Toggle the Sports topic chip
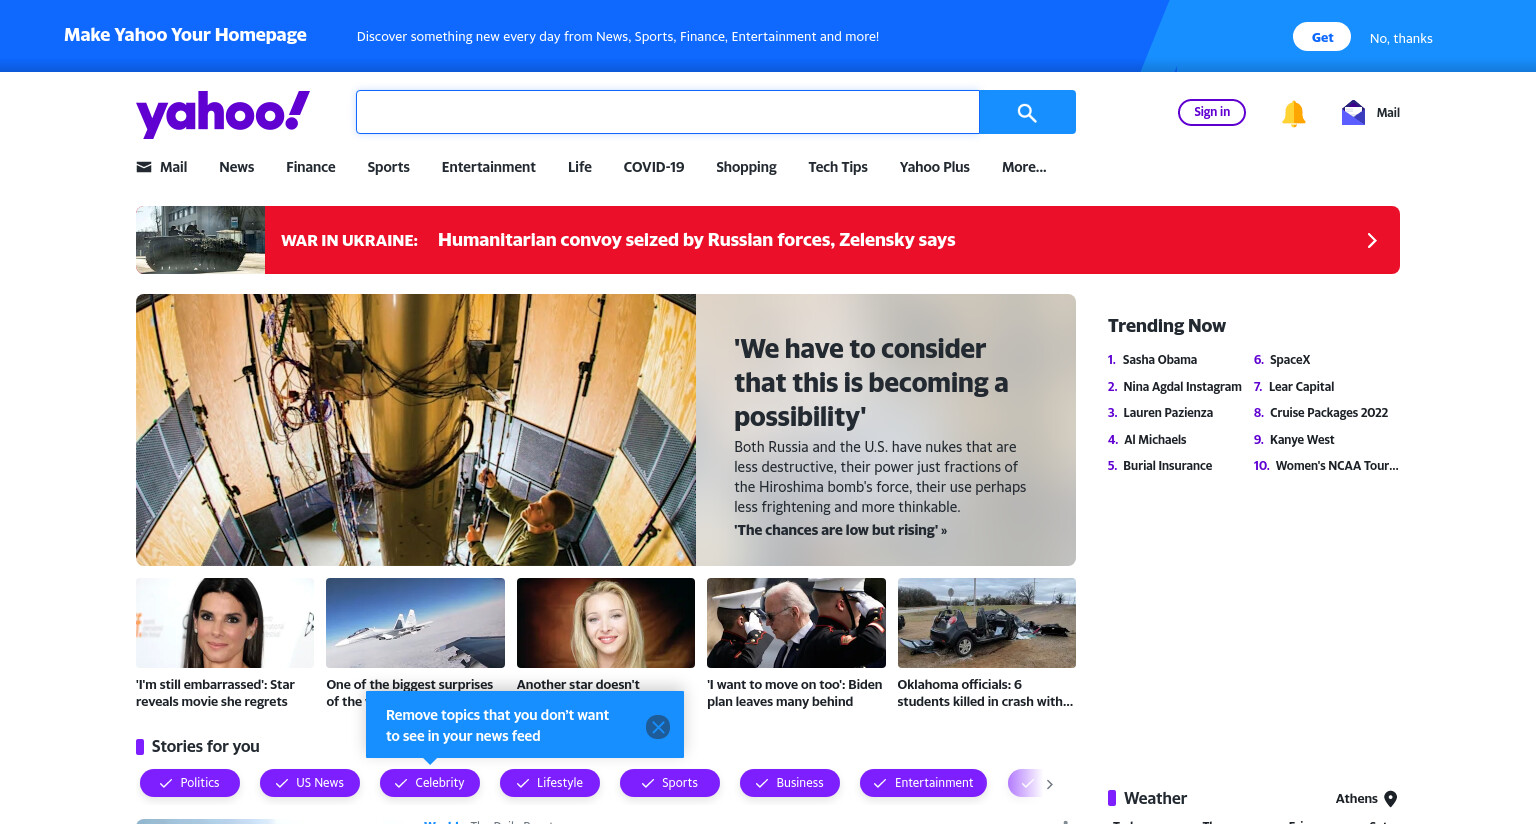Image resolution: width=1536 pixels, height=824 pixels. pos(670,783)
